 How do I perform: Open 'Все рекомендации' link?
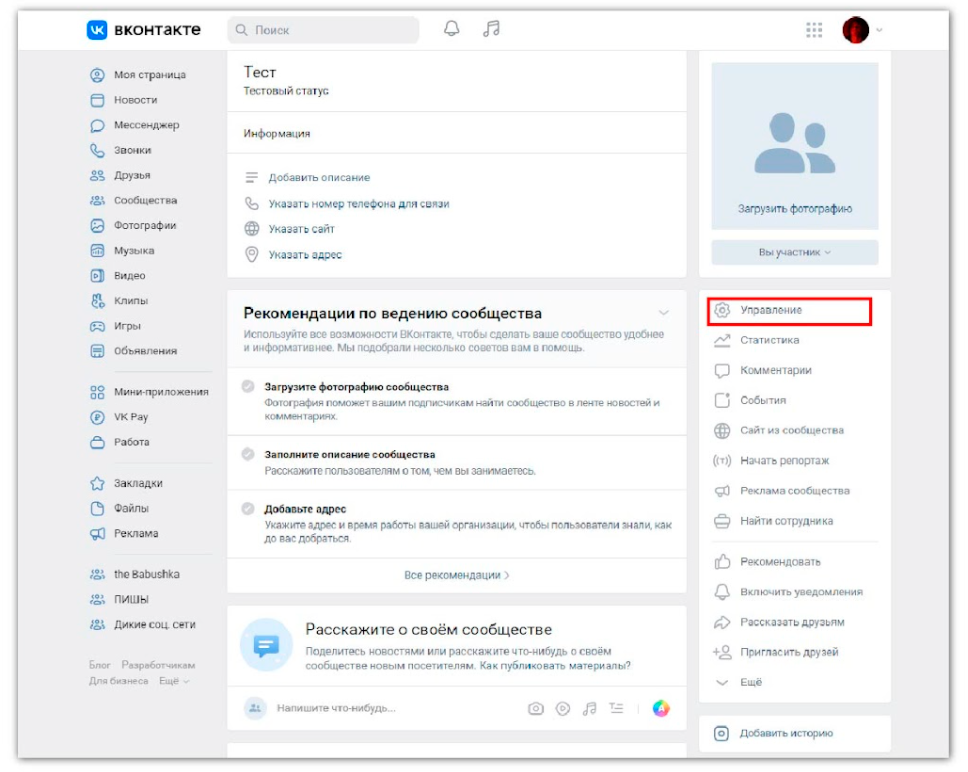(x=456, y=575)
